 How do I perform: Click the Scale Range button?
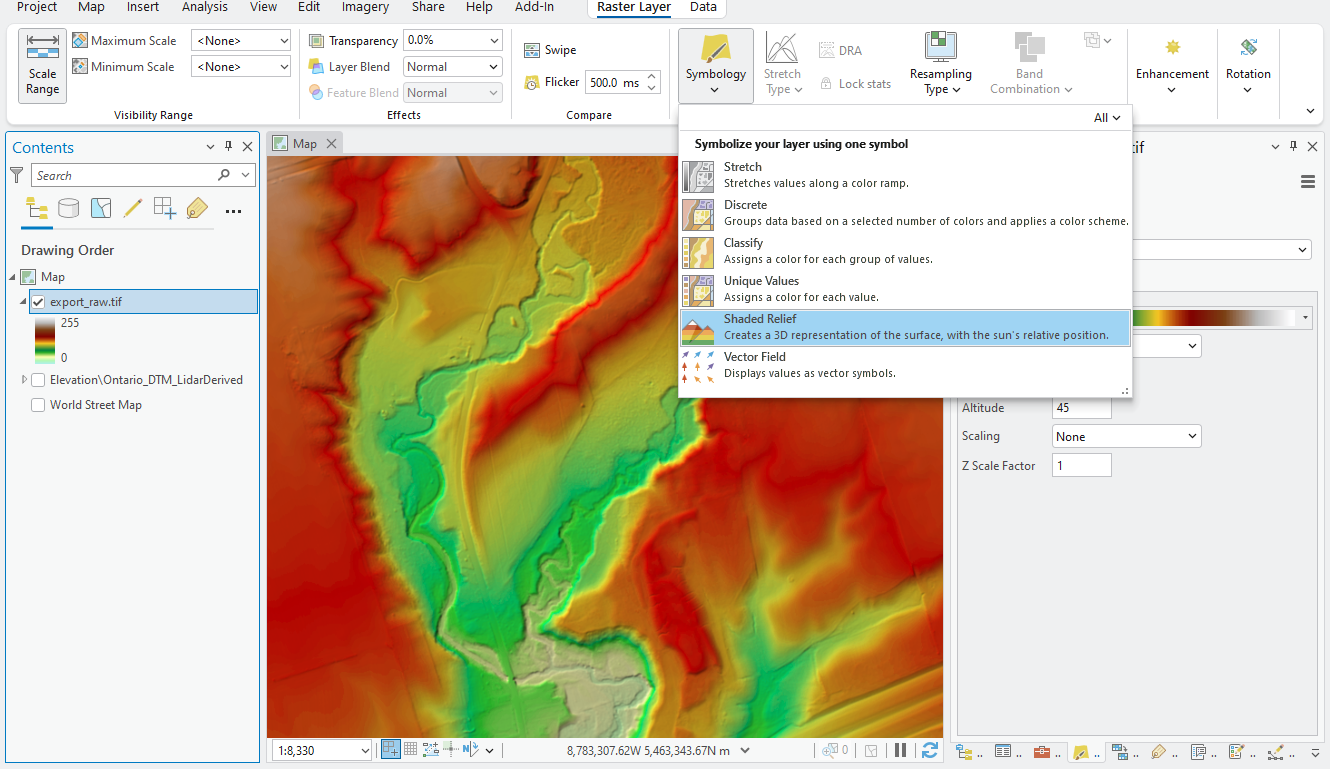tap(41, 65)
